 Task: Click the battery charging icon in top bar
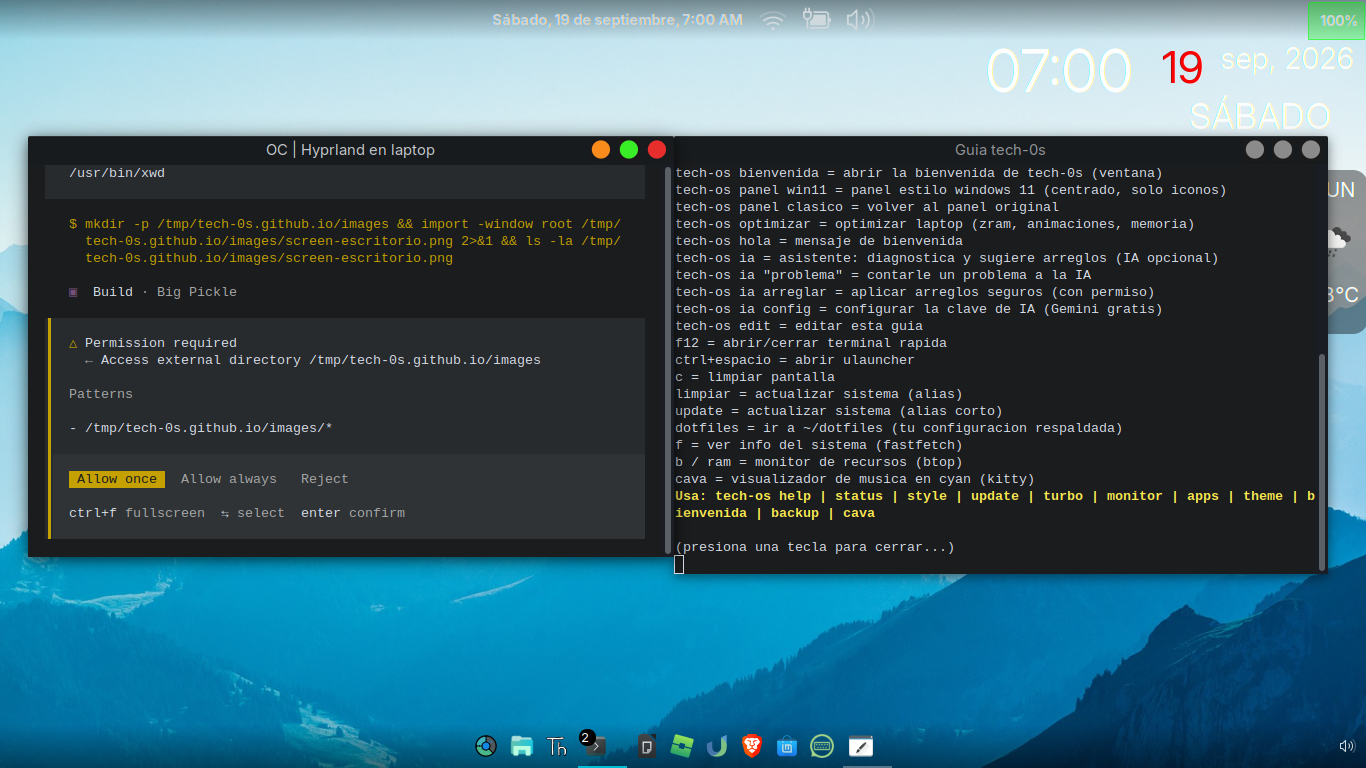click(x=817, y=20)
